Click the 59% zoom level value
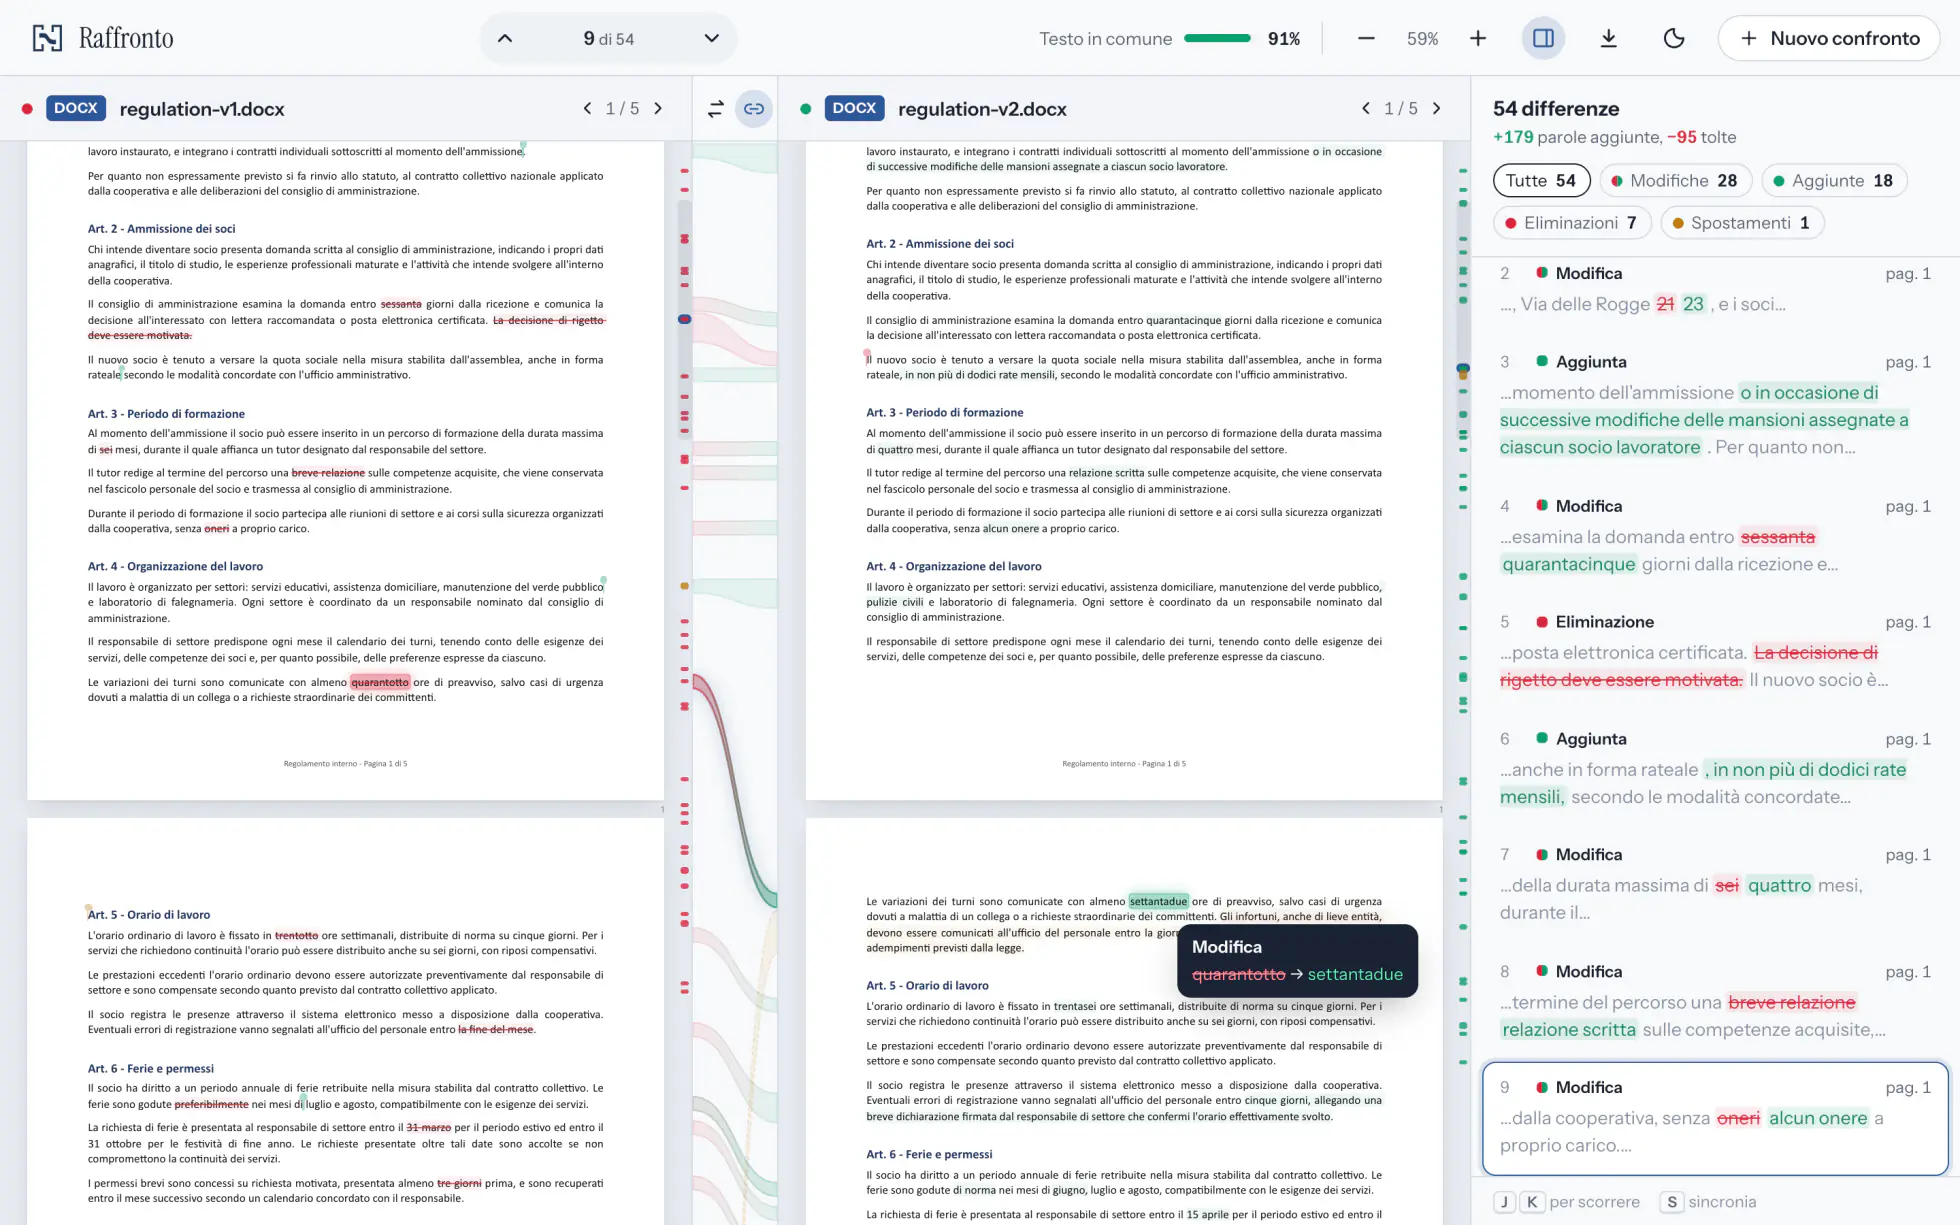This screenshot has width=1960, height=1225. (x=1422, y=39)
